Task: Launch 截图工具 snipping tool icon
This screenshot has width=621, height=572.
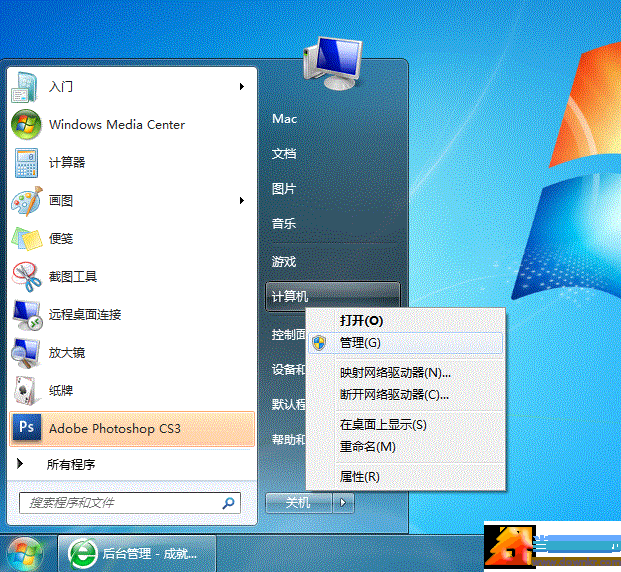Action: (26, 277)
